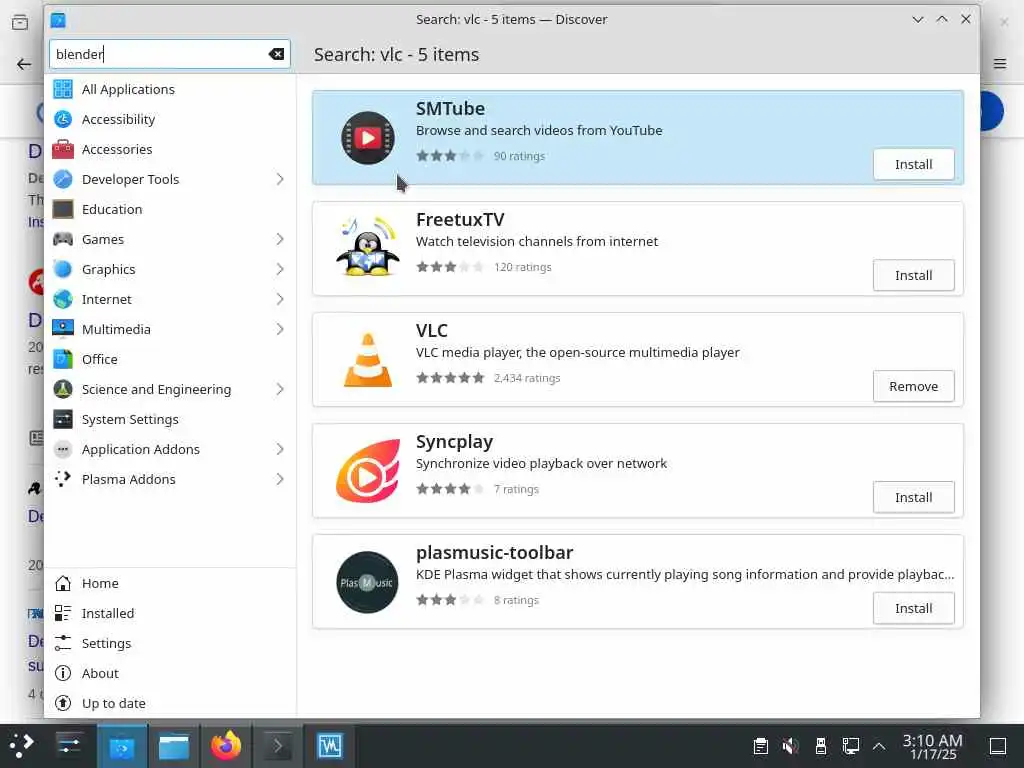Image resolution: width=1024 pixels, height=768 pixels.
Task: Open the VLC traffic cone icon
Action: [368, 360]
